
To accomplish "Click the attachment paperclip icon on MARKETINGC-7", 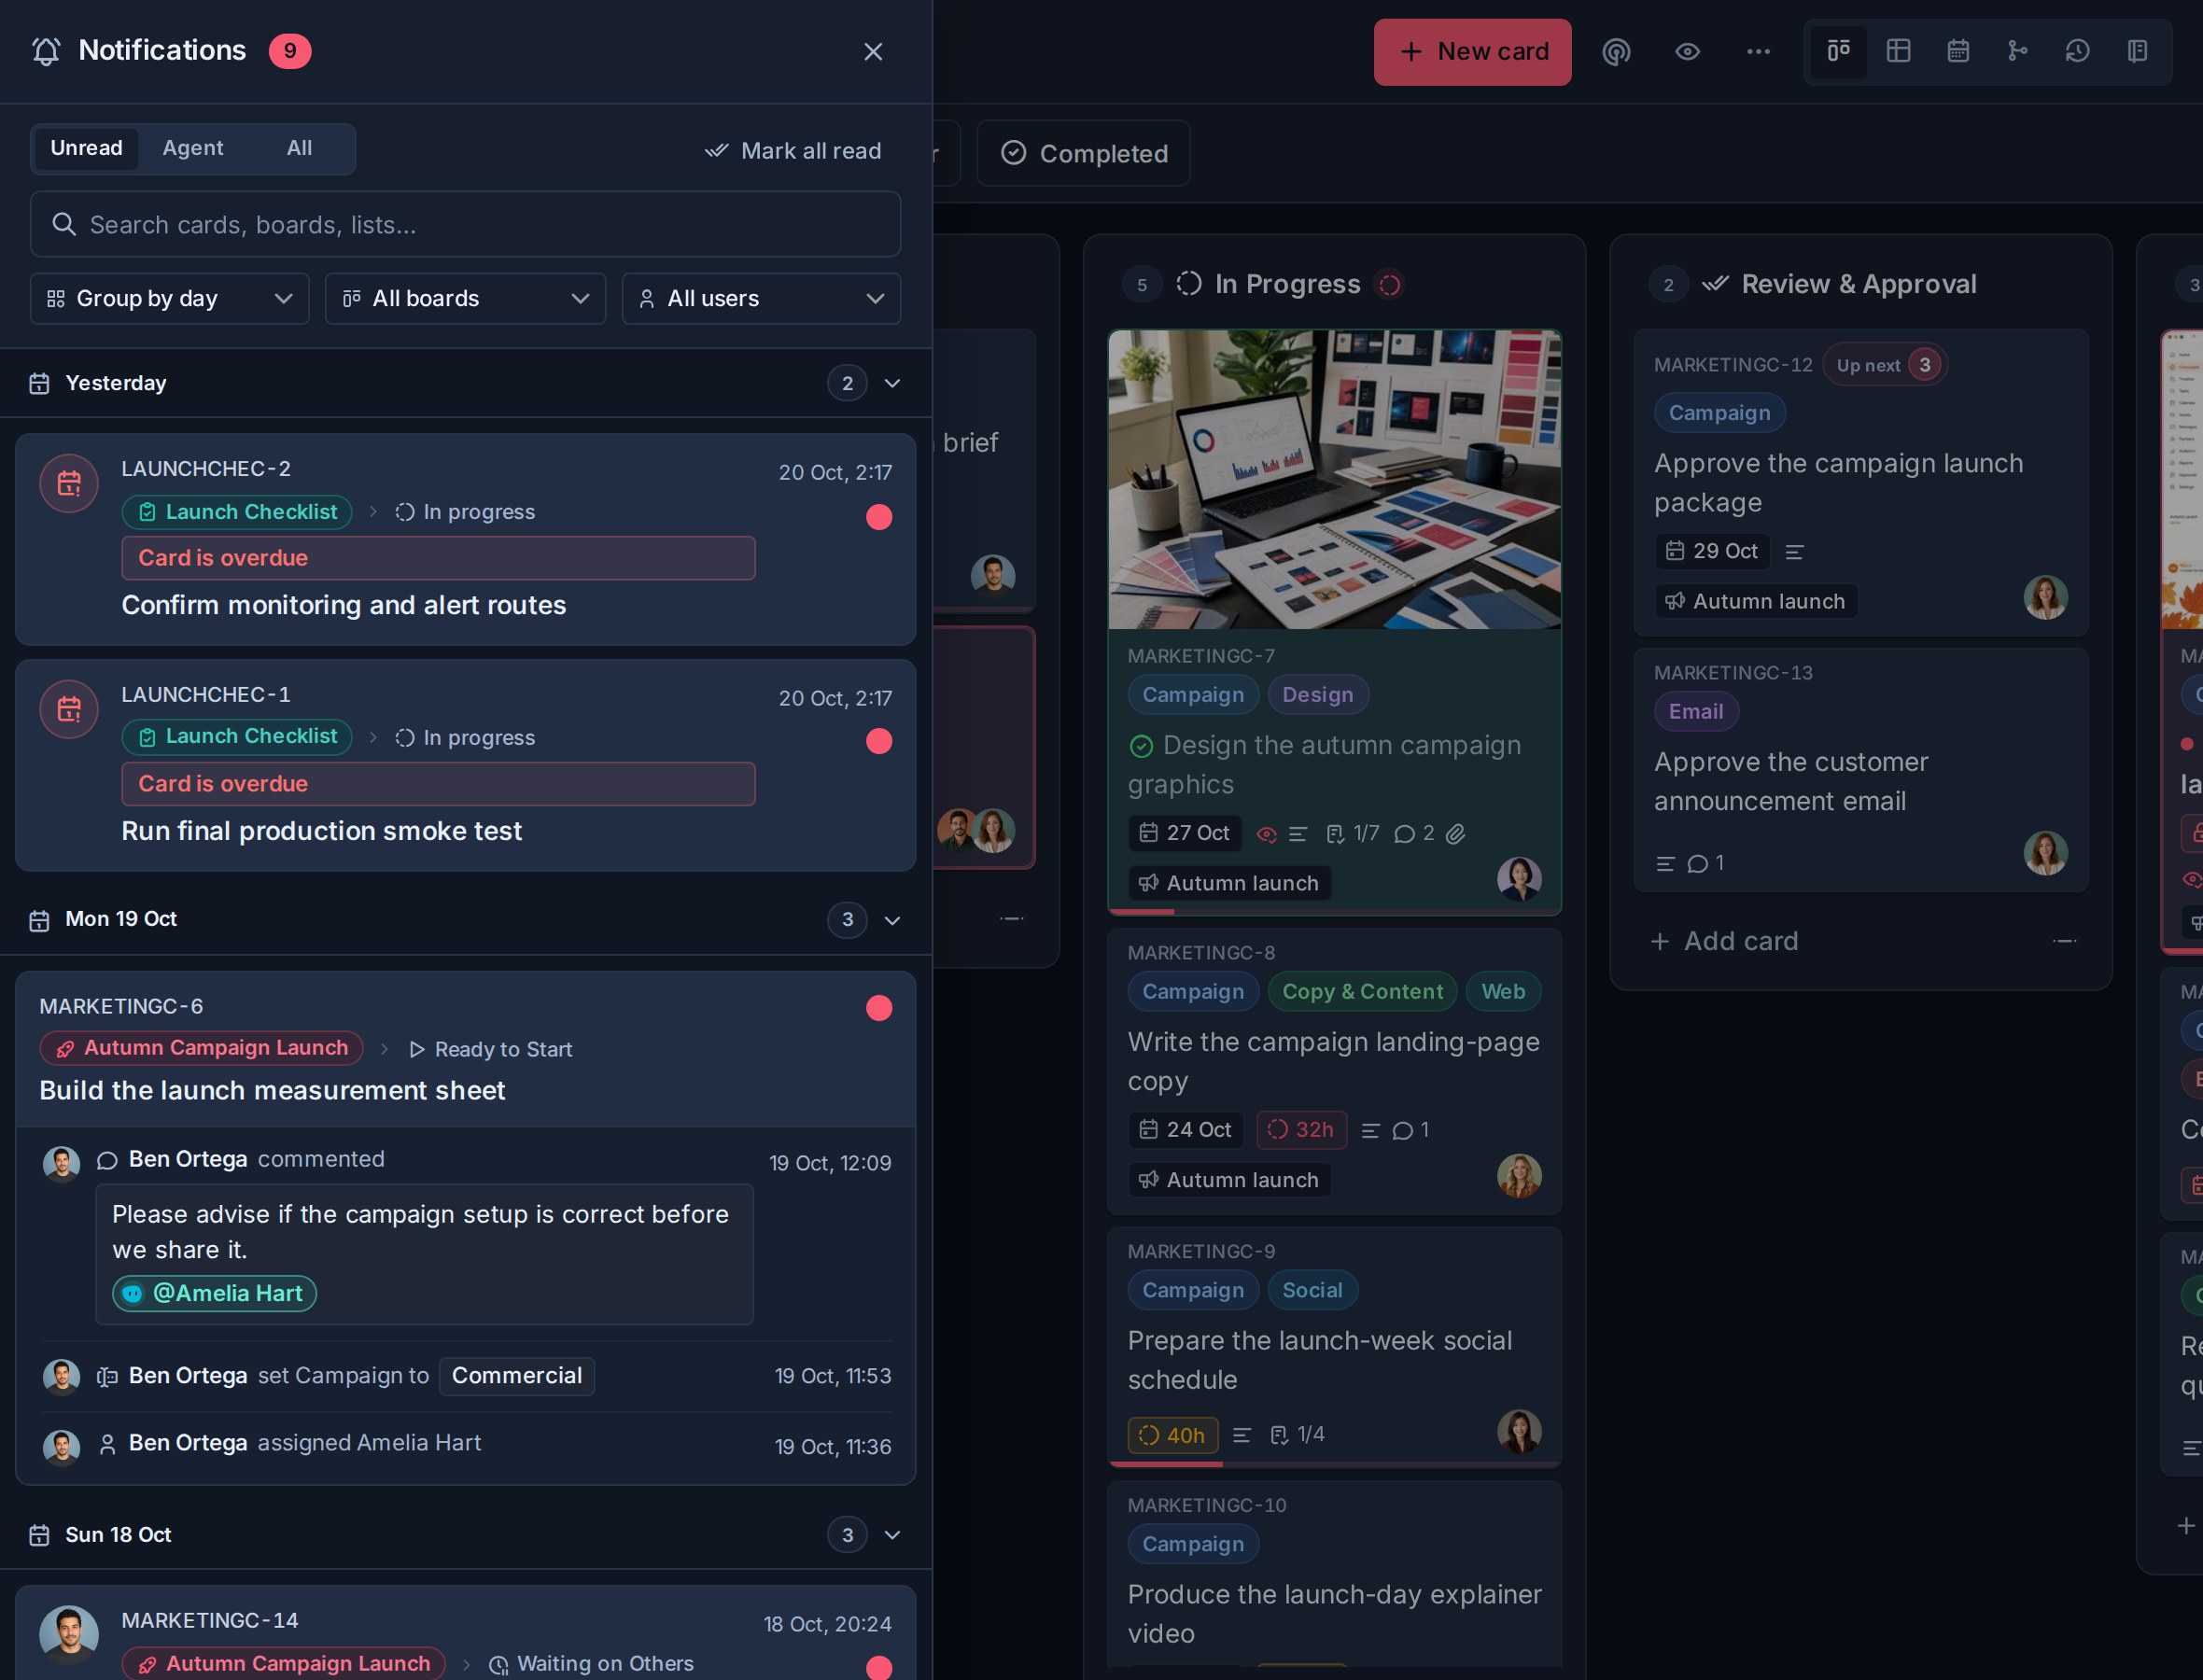I will pos(1455,833).
